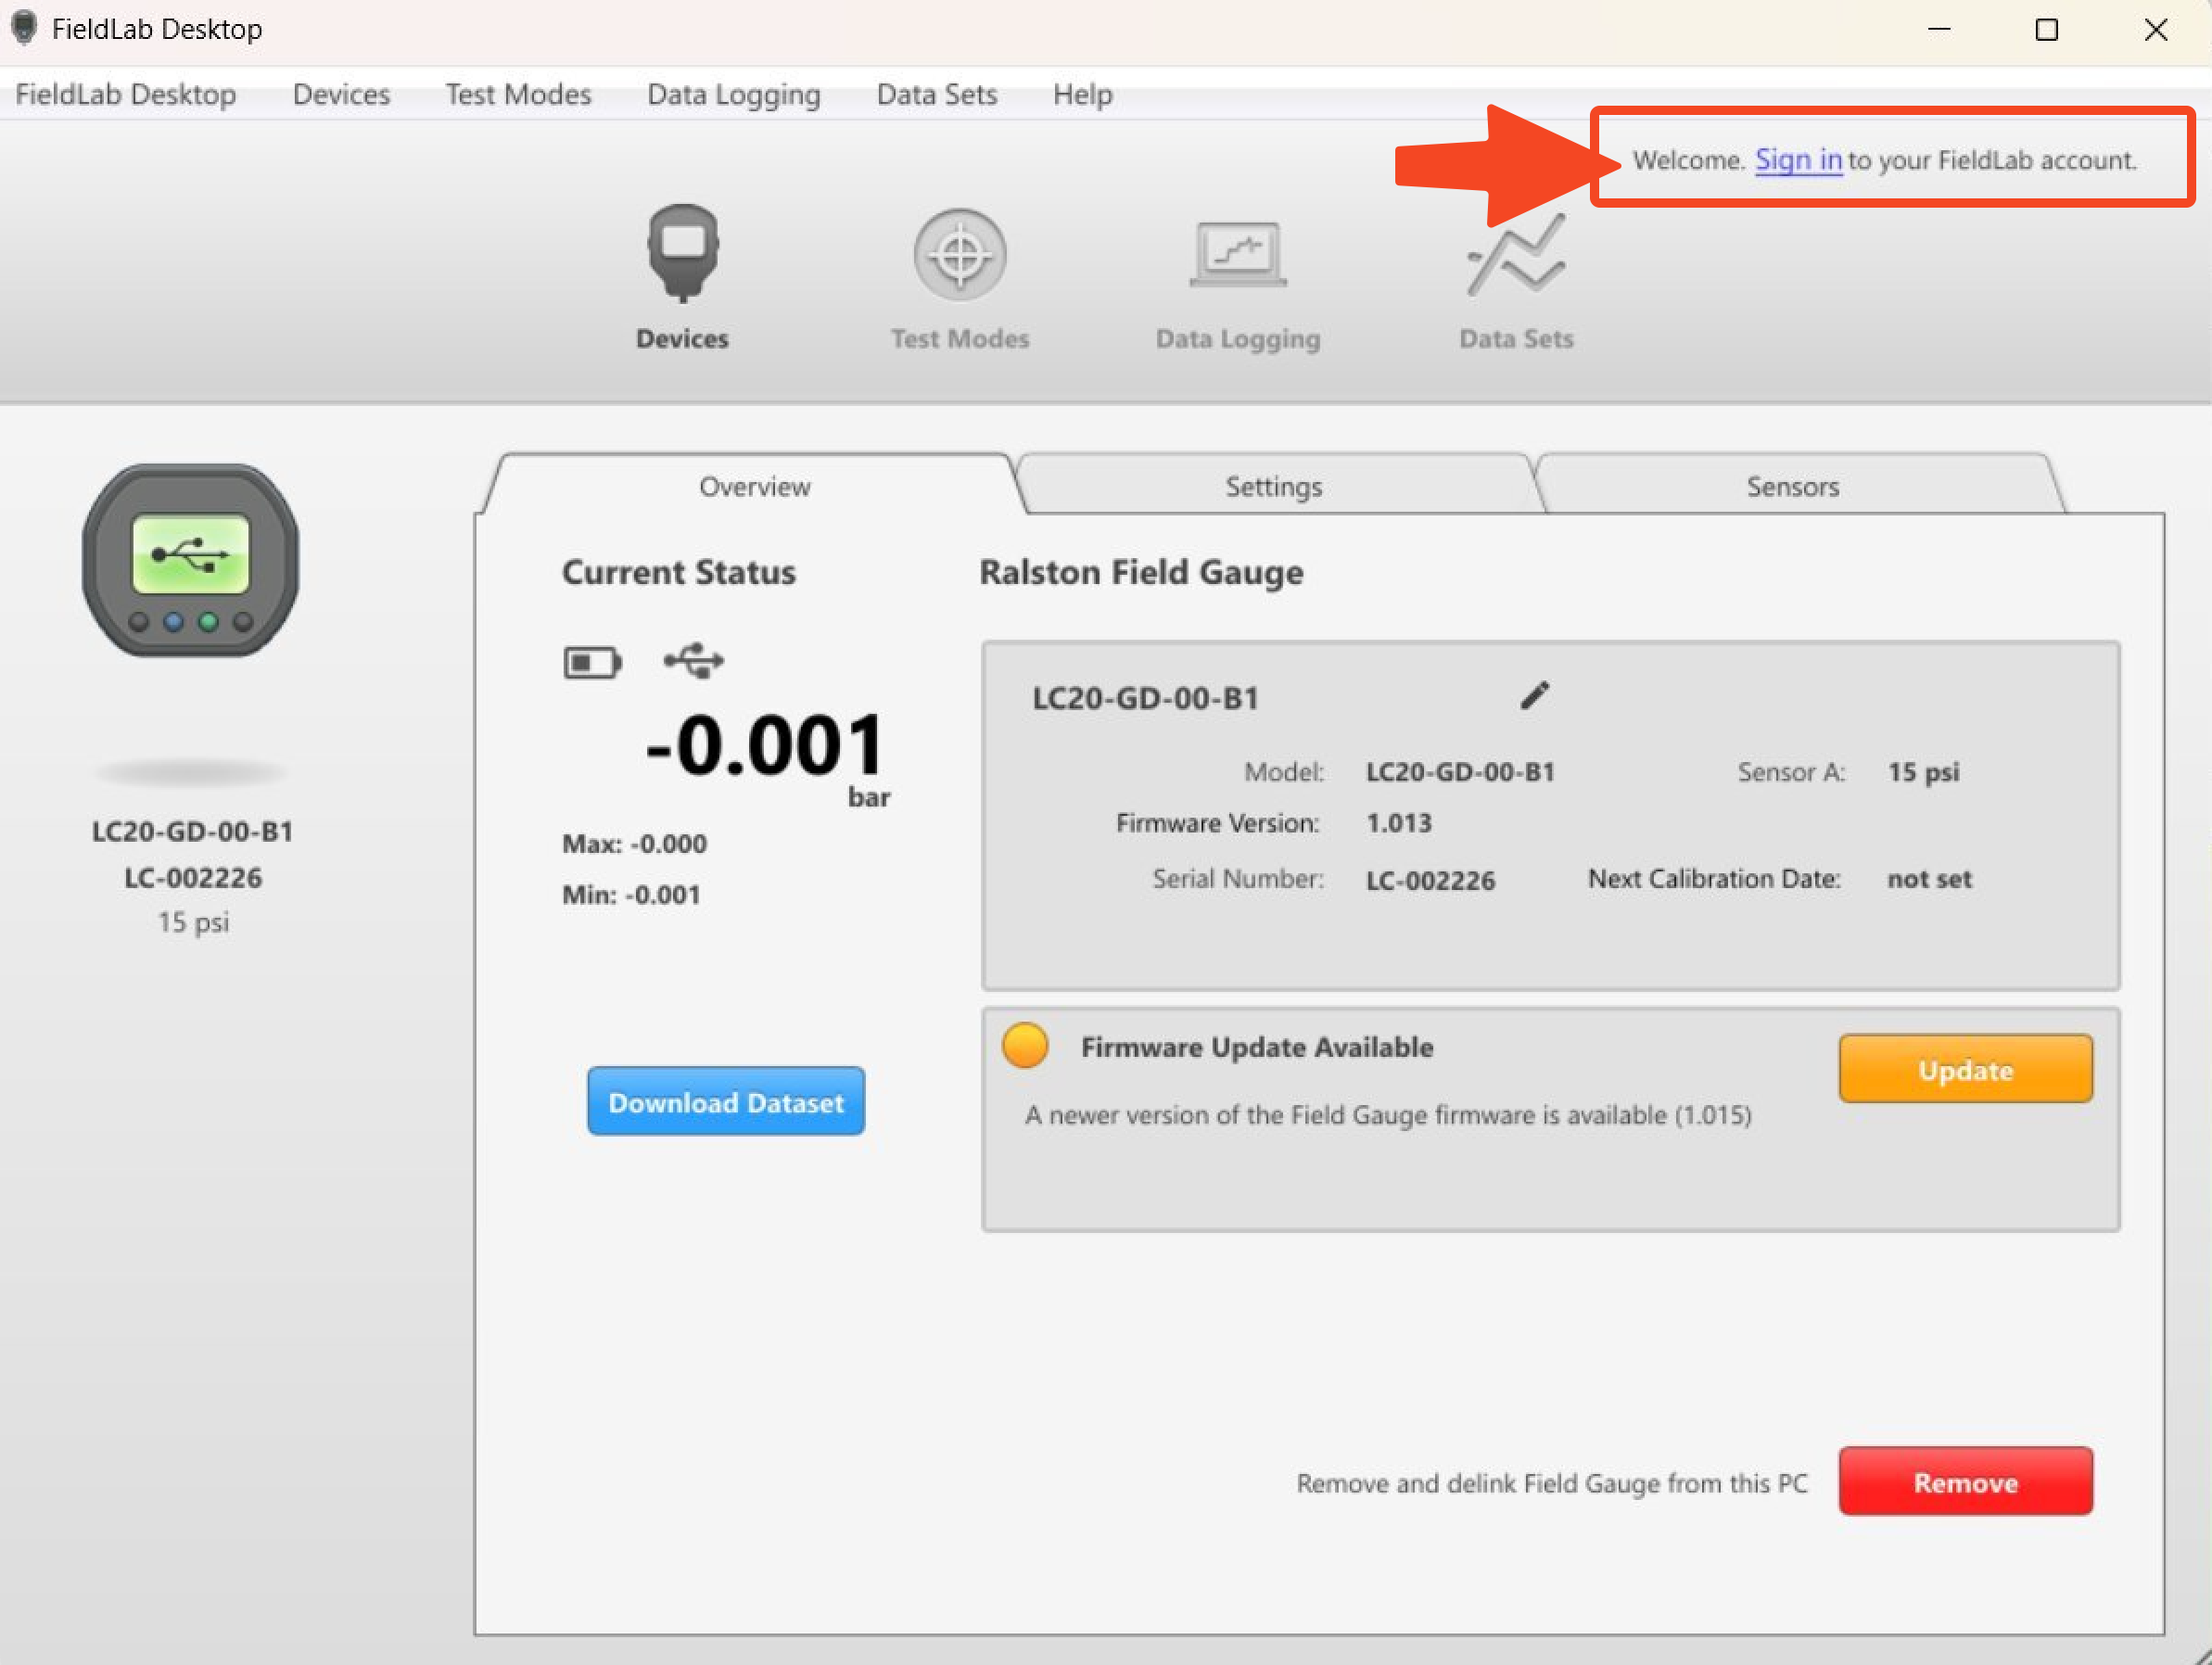Click the Next Calibration Date not set value
2212x1665 pixels.
click(x=1929, y=879)
